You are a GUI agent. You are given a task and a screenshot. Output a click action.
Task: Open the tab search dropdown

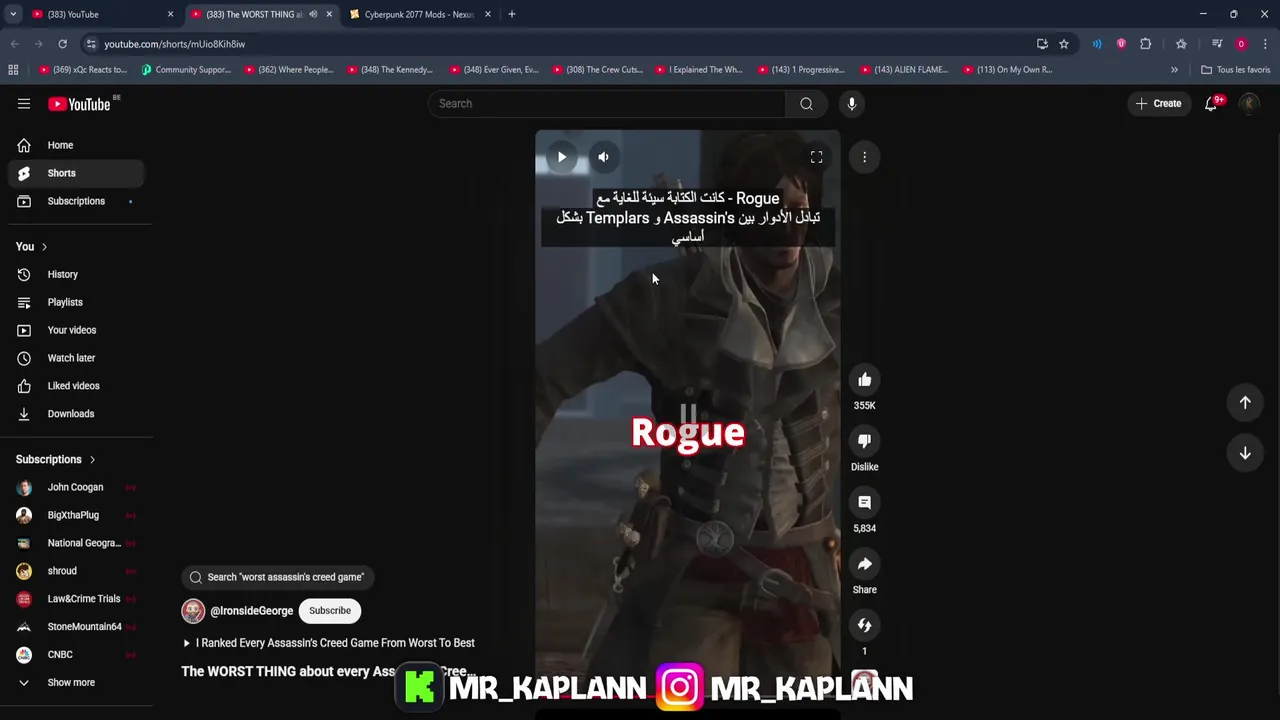pyautogui.click(x=13, y=14)
